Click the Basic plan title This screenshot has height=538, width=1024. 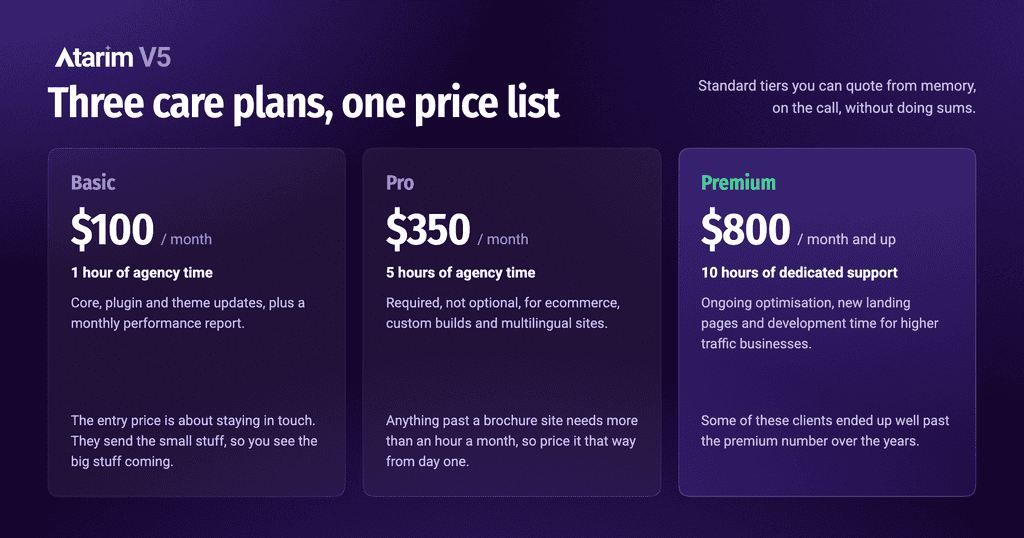point(93,182)
